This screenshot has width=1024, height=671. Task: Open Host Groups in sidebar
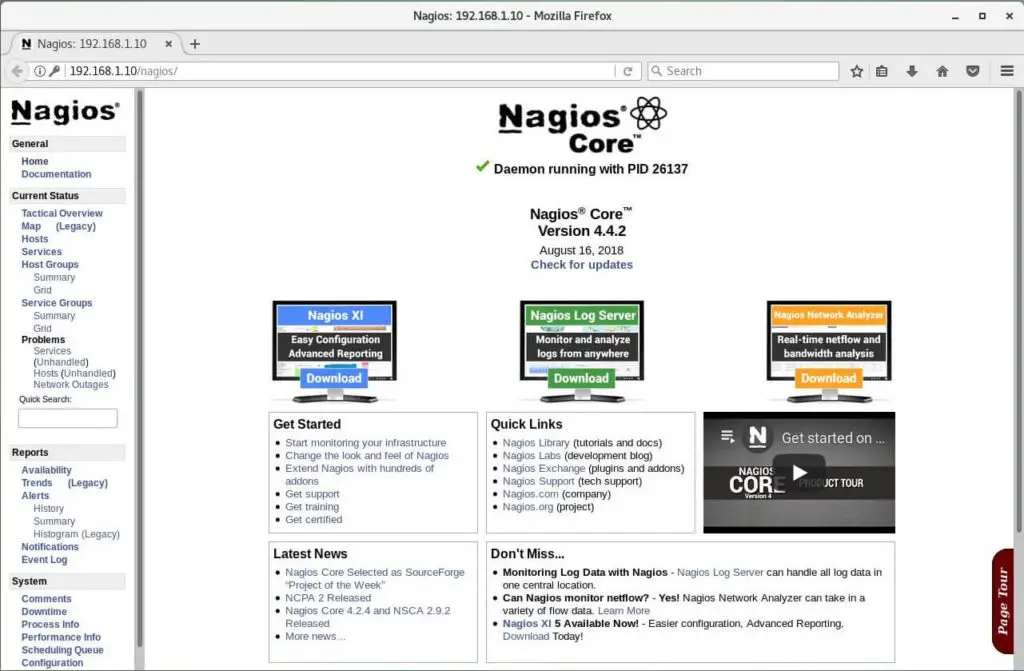[x=50, y=265]
